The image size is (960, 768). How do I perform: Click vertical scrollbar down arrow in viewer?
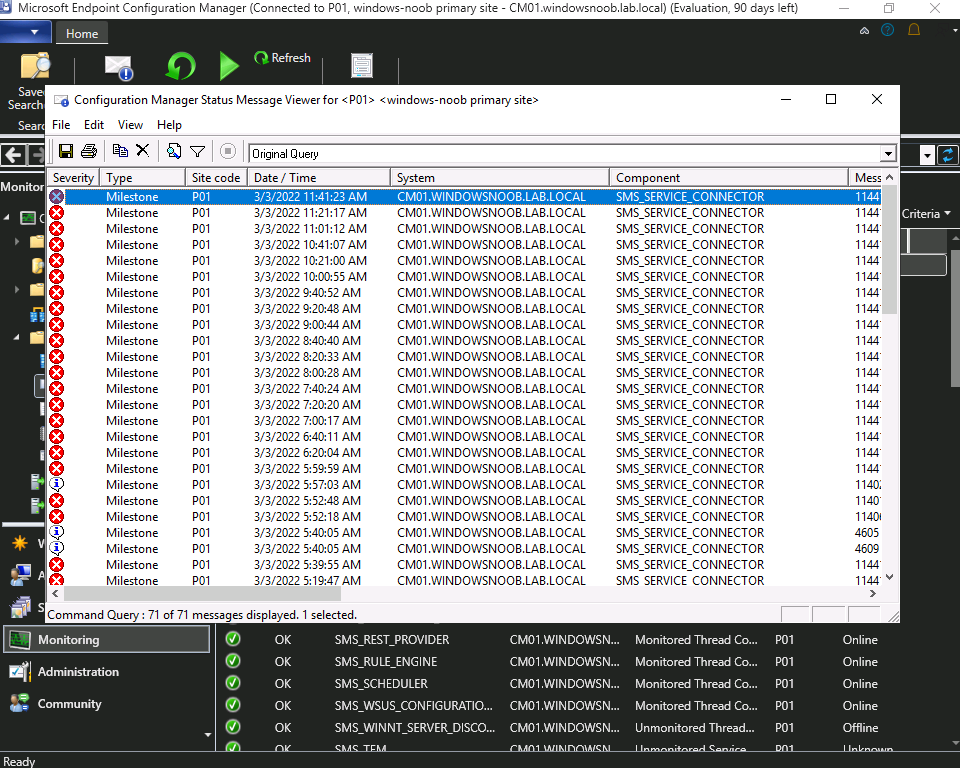tap(890, 577)
